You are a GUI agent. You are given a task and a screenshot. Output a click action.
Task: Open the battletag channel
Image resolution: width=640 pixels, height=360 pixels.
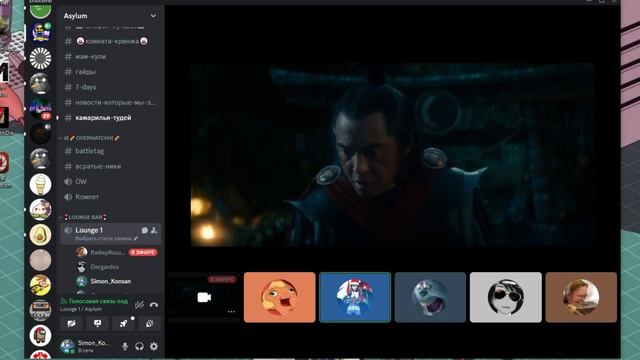pyautogui.click(x=110, y=151)
